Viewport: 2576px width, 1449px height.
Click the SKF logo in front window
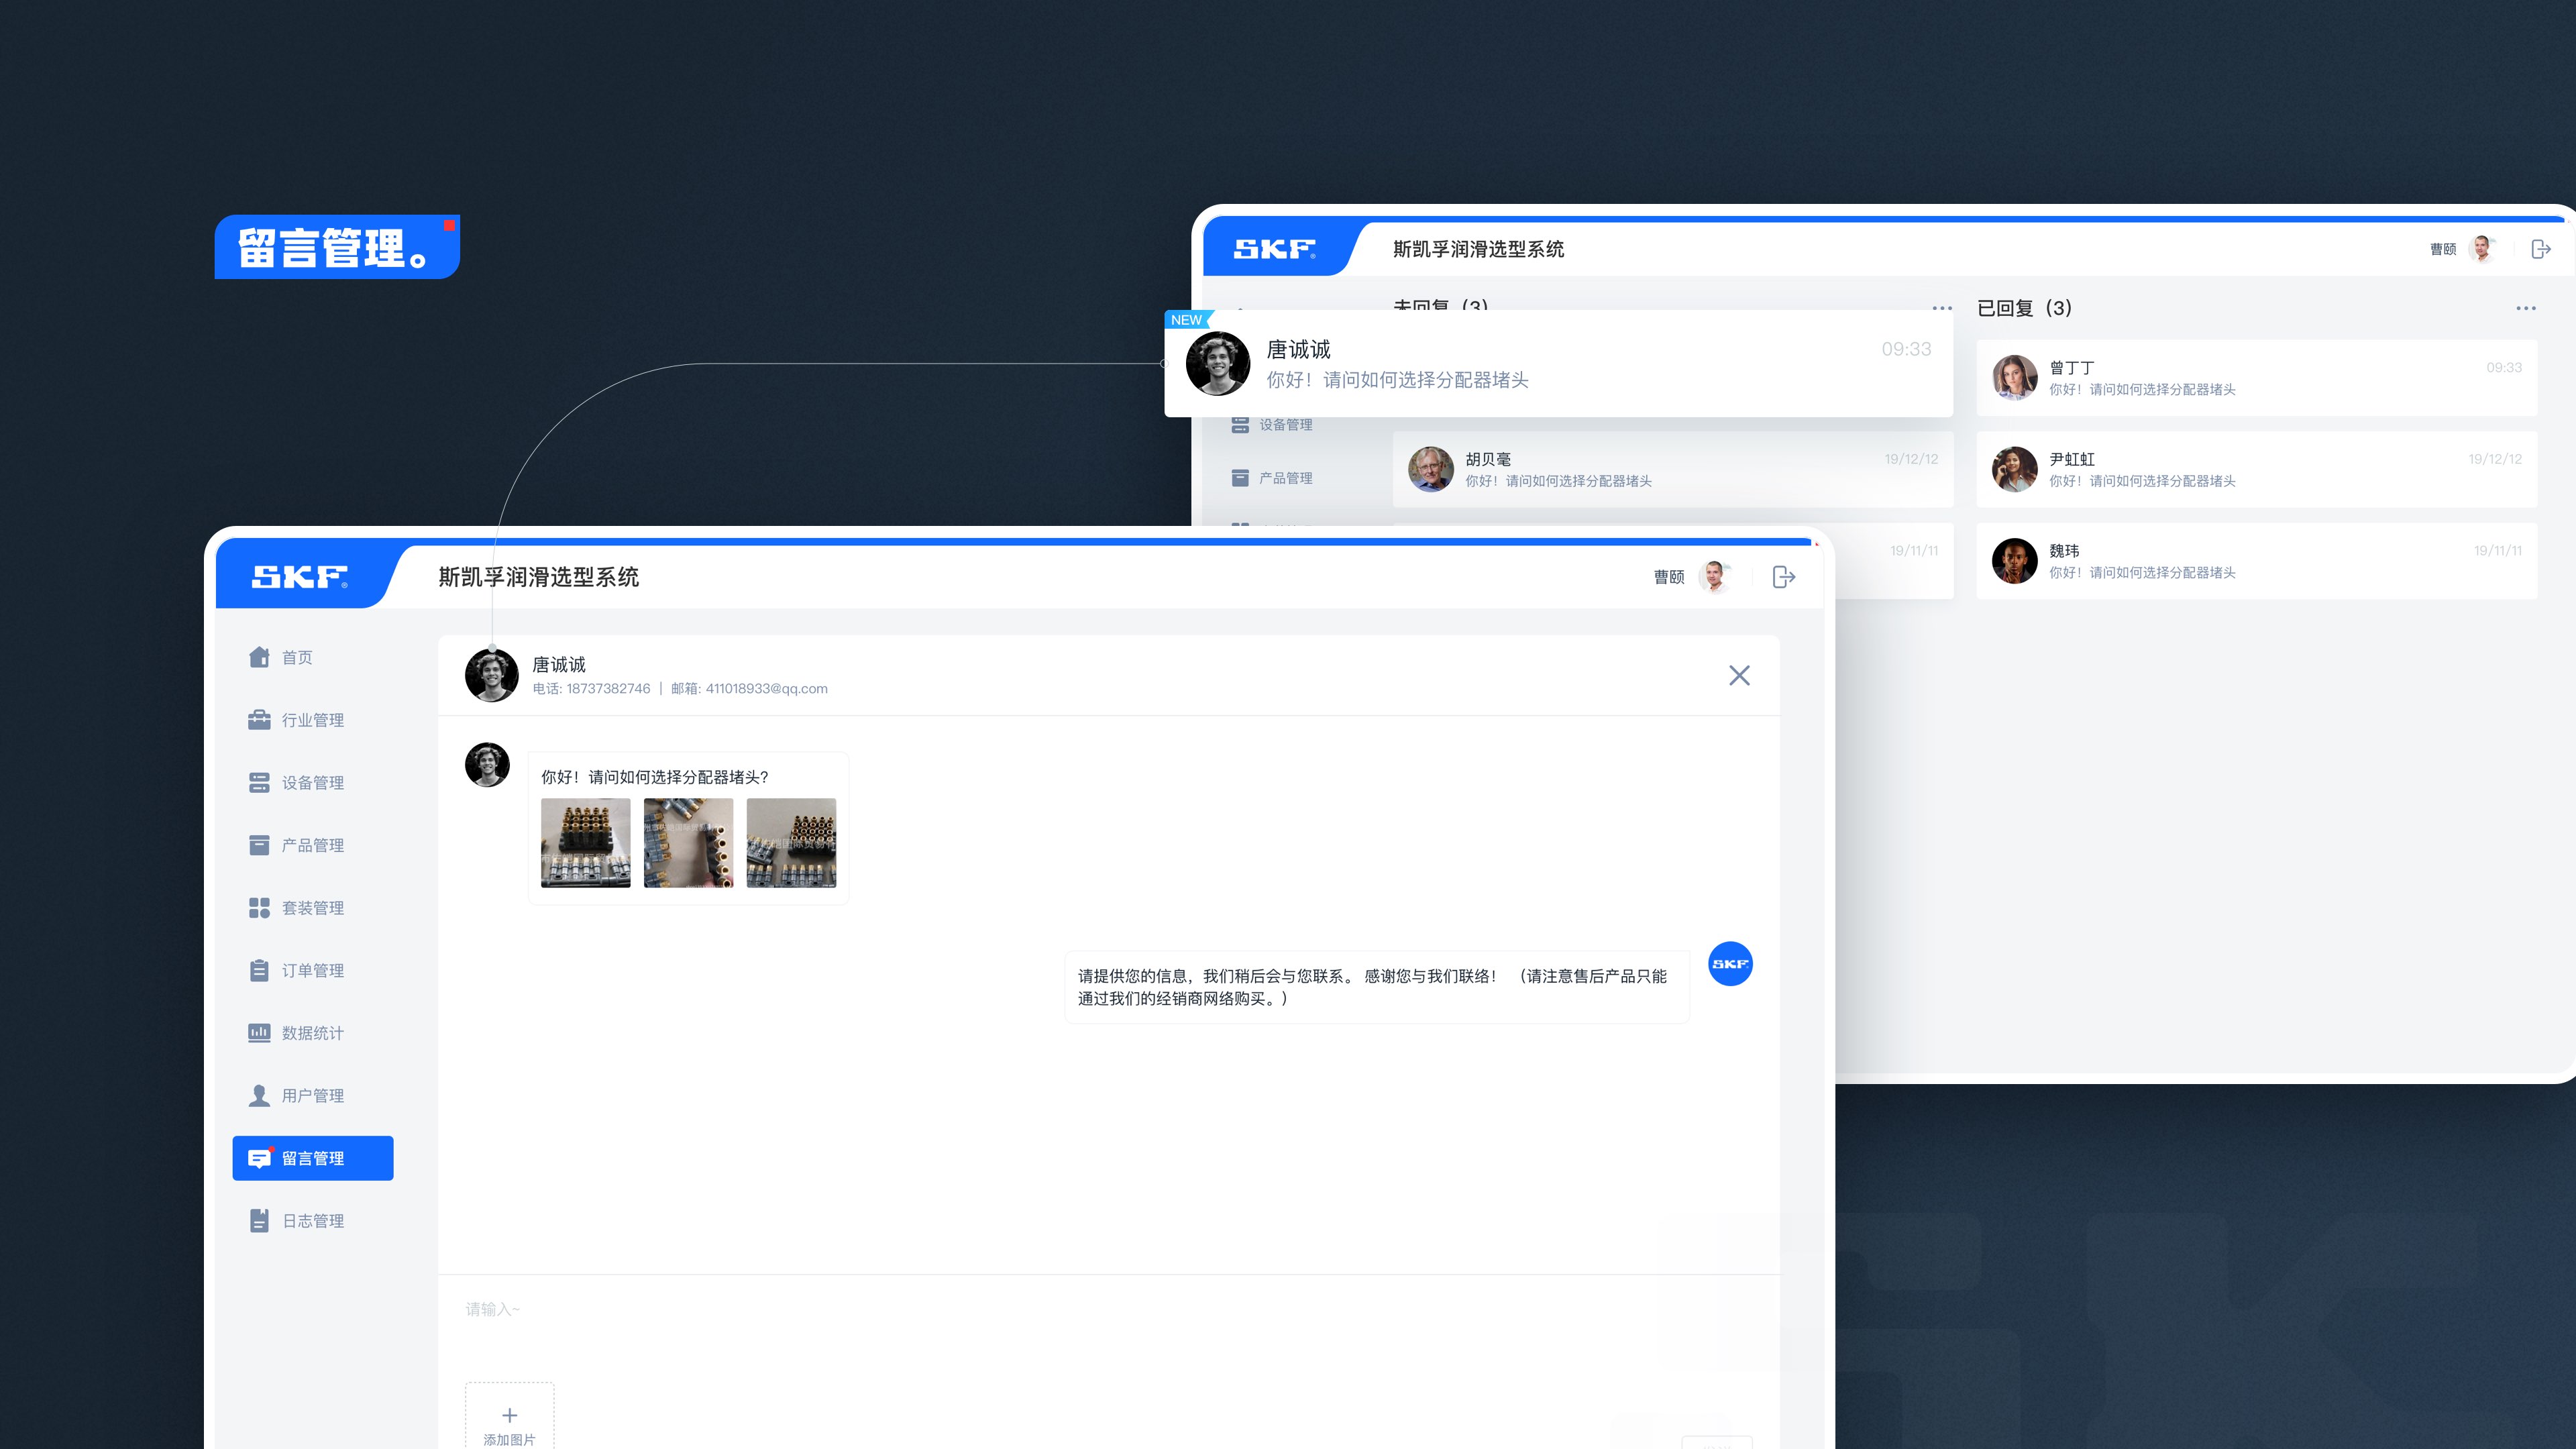point(300,577)
